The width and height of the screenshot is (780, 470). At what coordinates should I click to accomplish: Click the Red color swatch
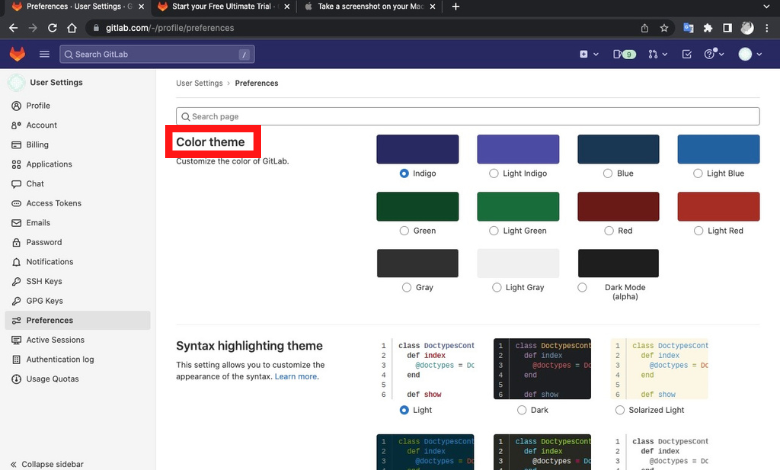coord(618,206)
